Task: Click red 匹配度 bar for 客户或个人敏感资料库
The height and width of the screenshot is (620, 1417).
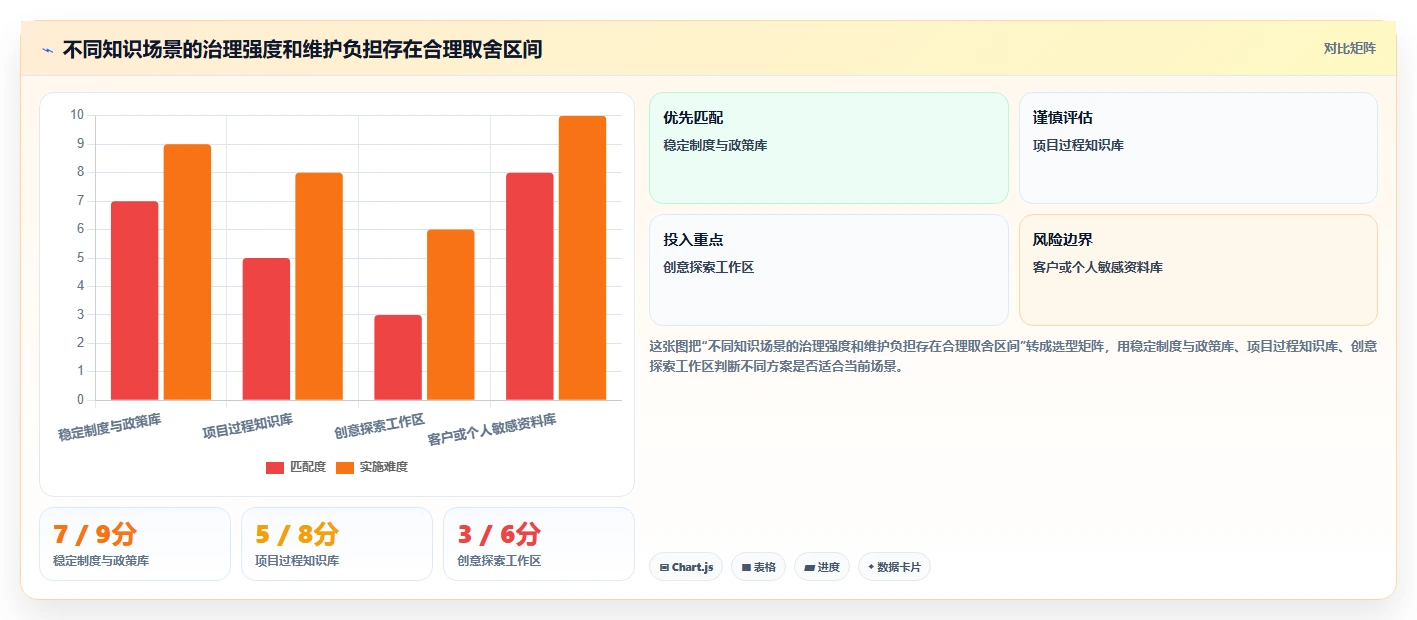Action: [530, 287]
